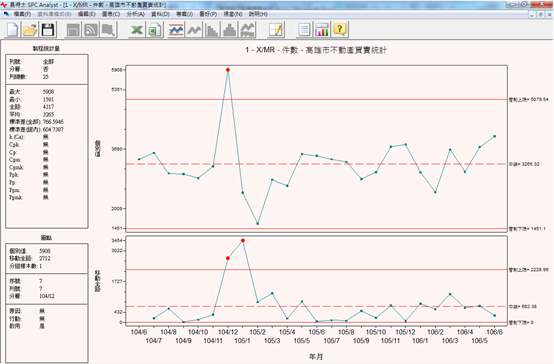Open the 檔案(F) menu

(x=22, y=14)
